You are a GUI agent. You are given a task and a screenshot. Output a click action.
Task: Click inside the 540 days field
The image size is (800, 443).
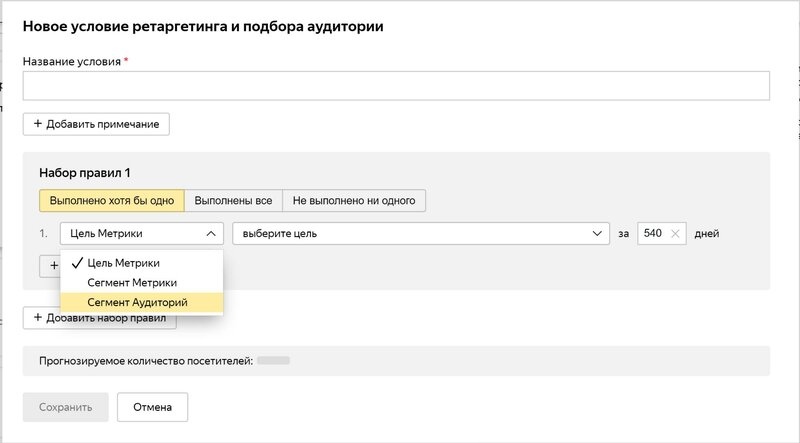click(x=654, y=234)
